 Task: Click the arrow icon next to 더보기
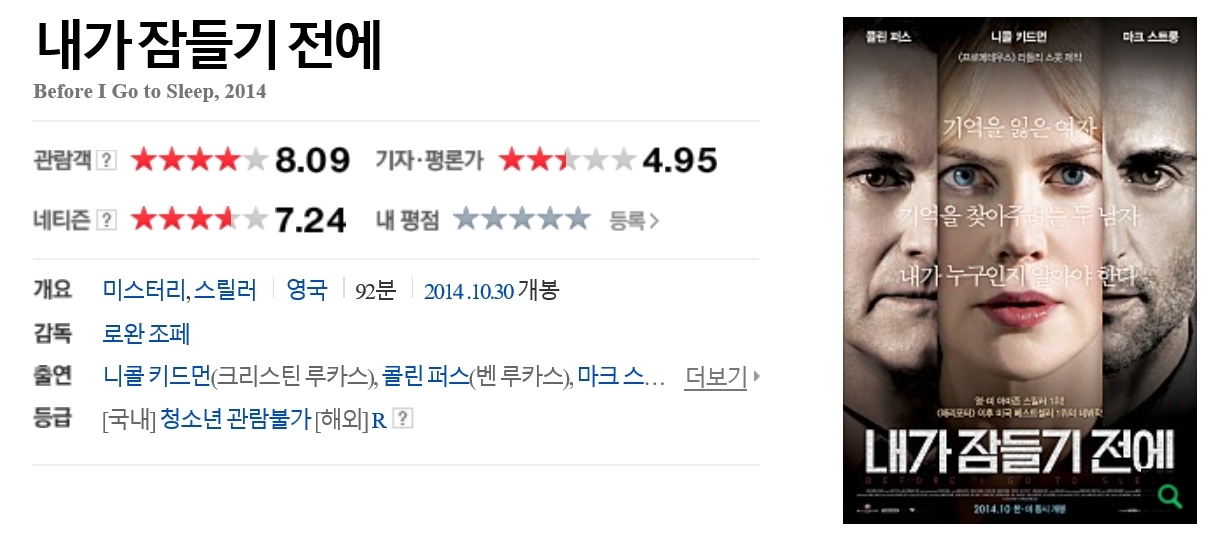[756, 377]
